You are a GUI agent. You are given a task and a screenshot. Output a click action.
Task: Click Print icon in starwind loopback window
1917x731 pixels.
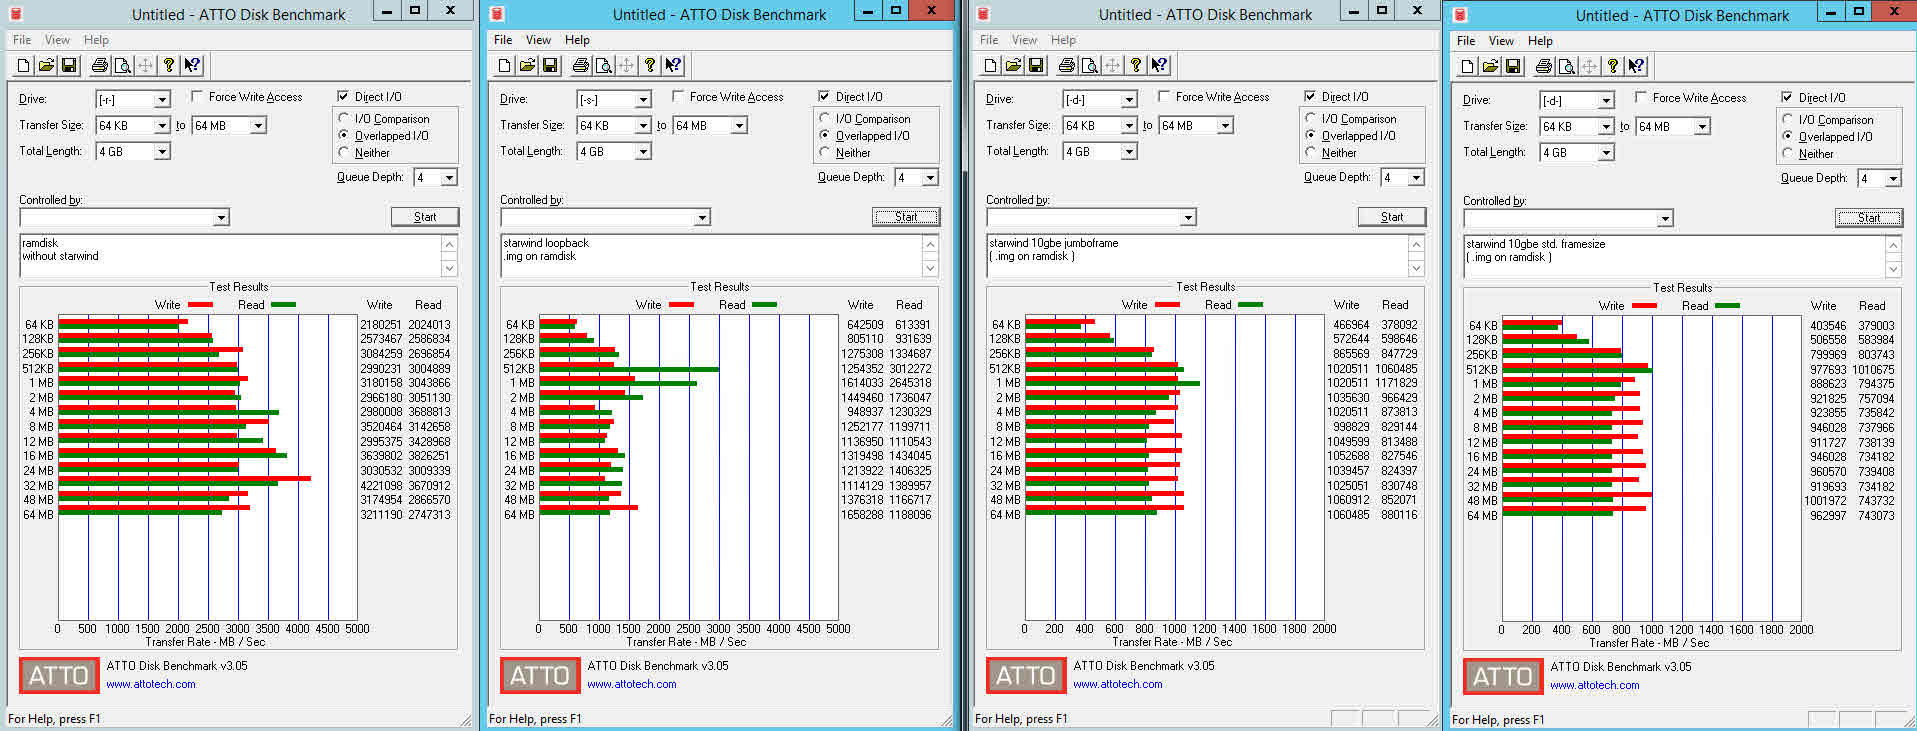pyautogui.click(x=580, y=65)
